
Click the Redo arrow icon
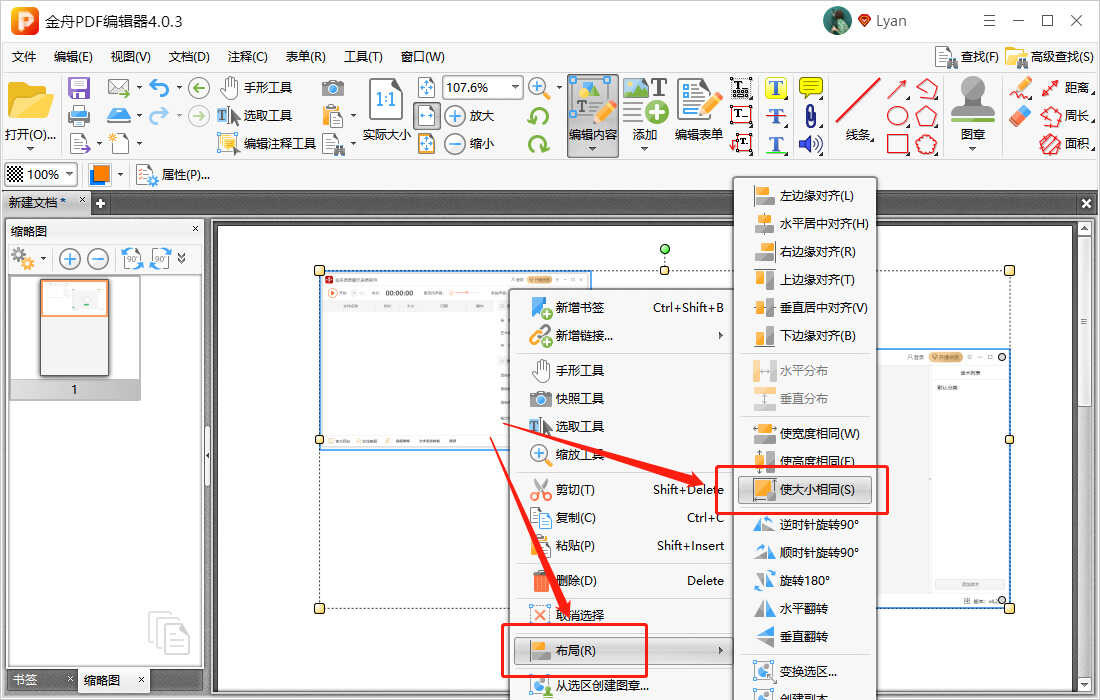(x=160, y=115)
